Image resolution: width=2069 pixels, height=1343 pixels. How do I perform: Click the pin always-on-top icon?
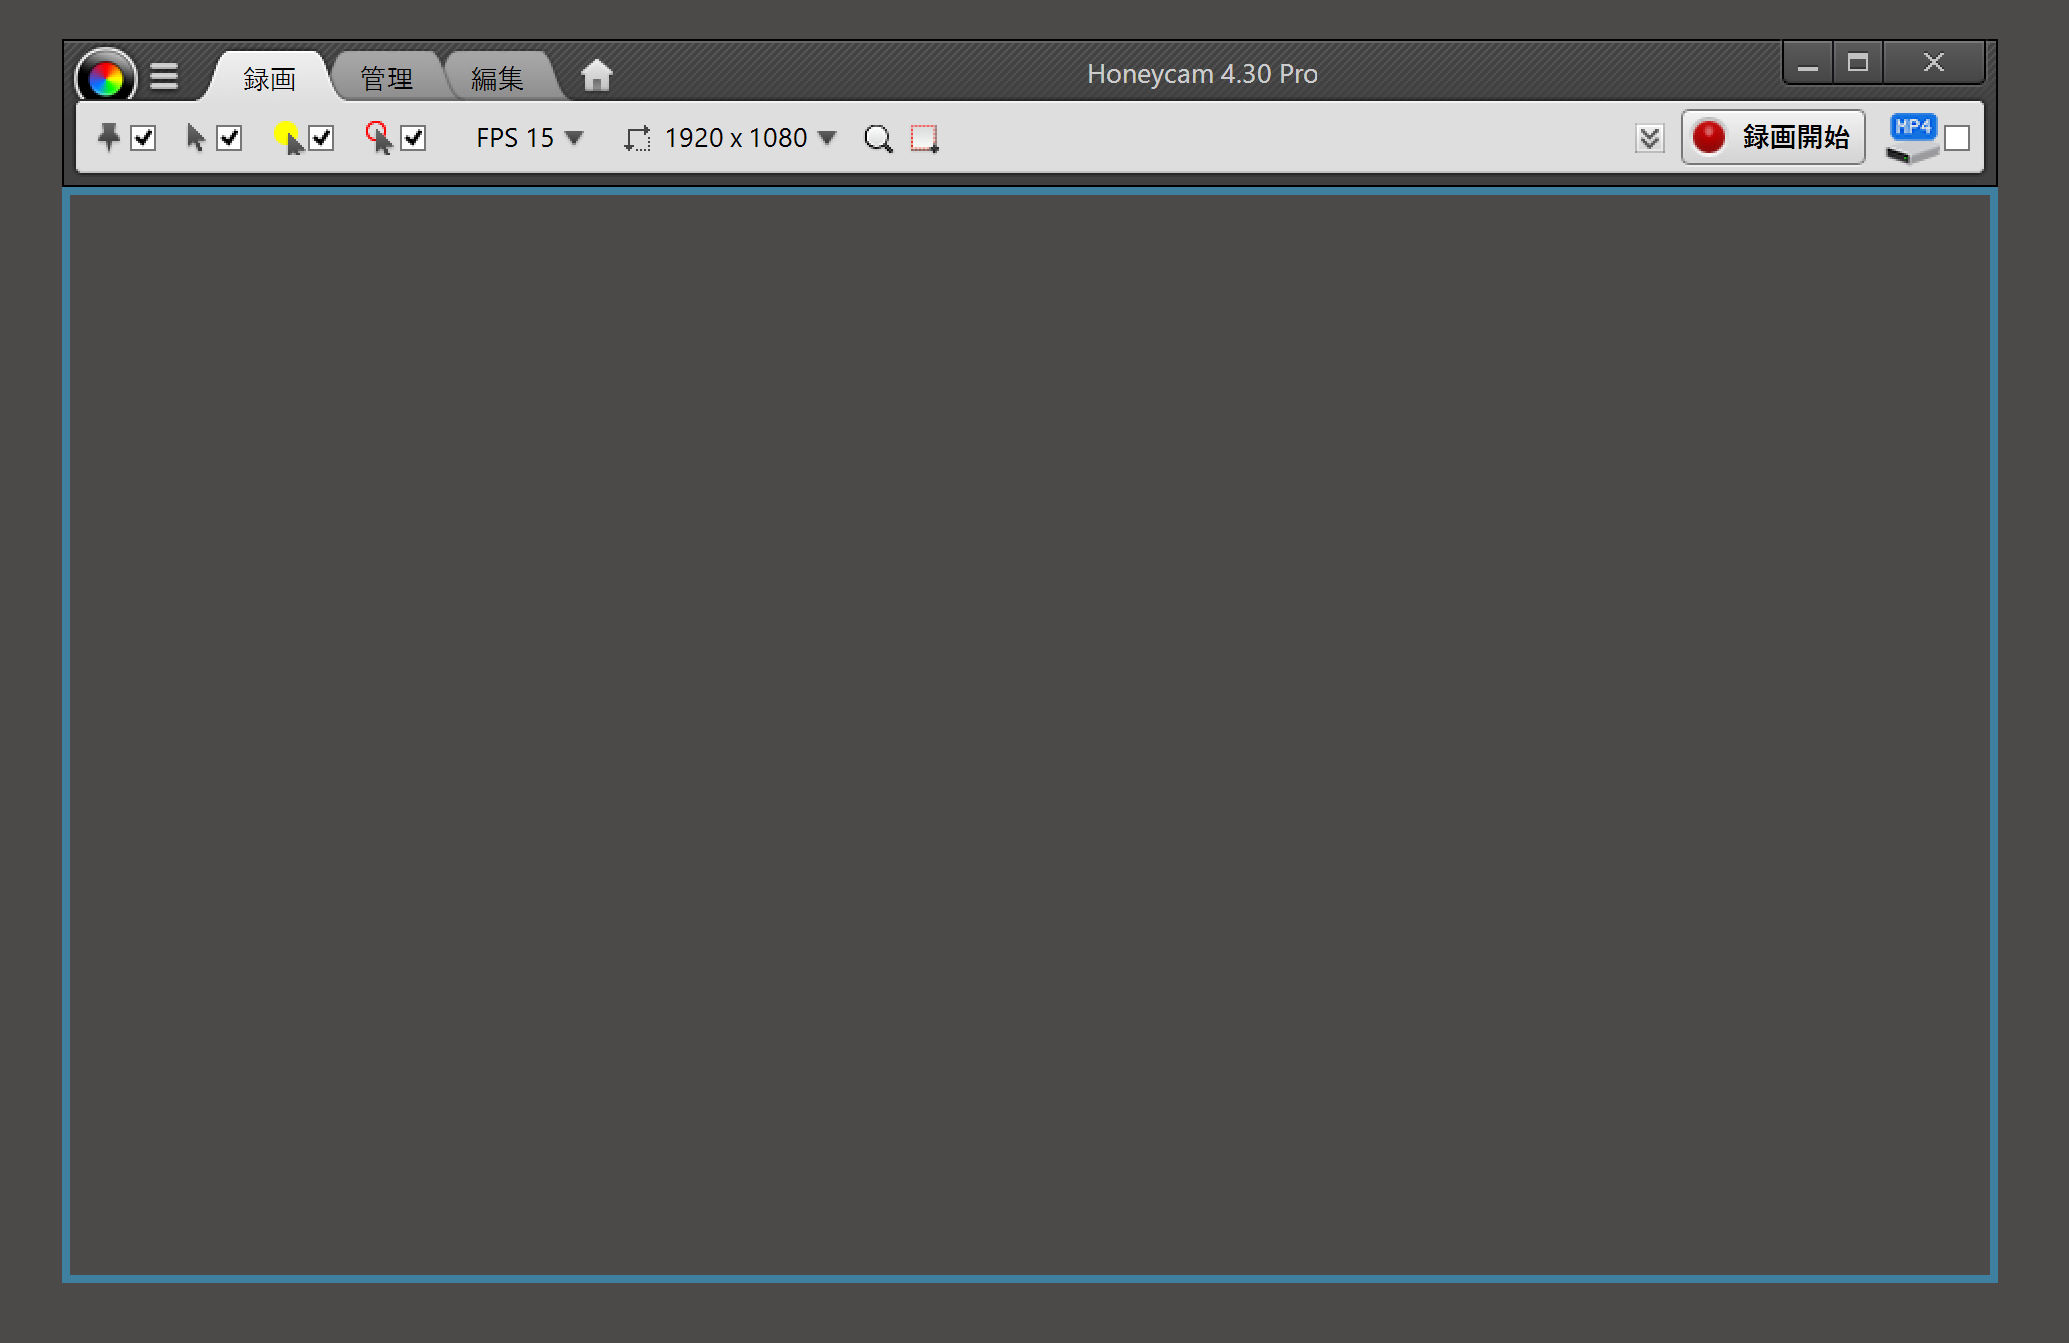coord(108,137)
